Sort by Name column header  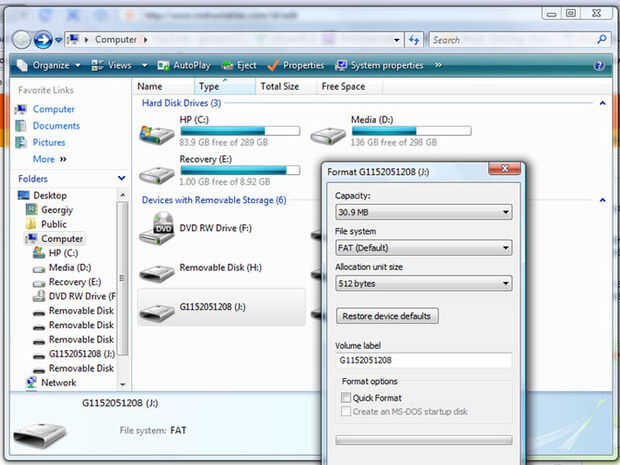click(163, 86)
